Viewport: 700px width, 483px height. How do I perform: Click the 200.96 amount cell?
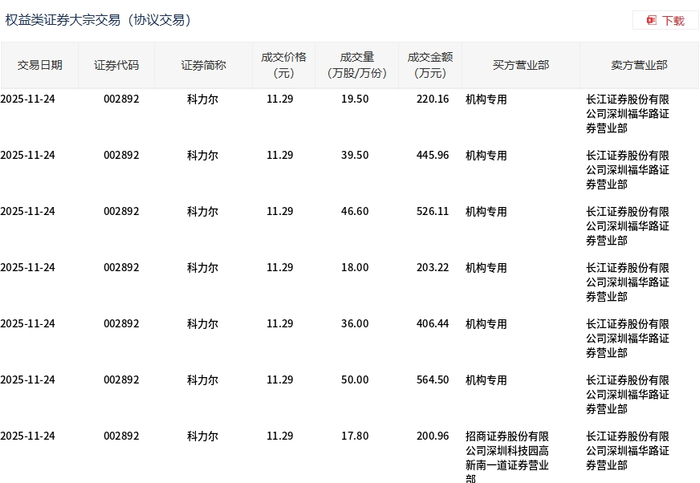tap(432, 436)
